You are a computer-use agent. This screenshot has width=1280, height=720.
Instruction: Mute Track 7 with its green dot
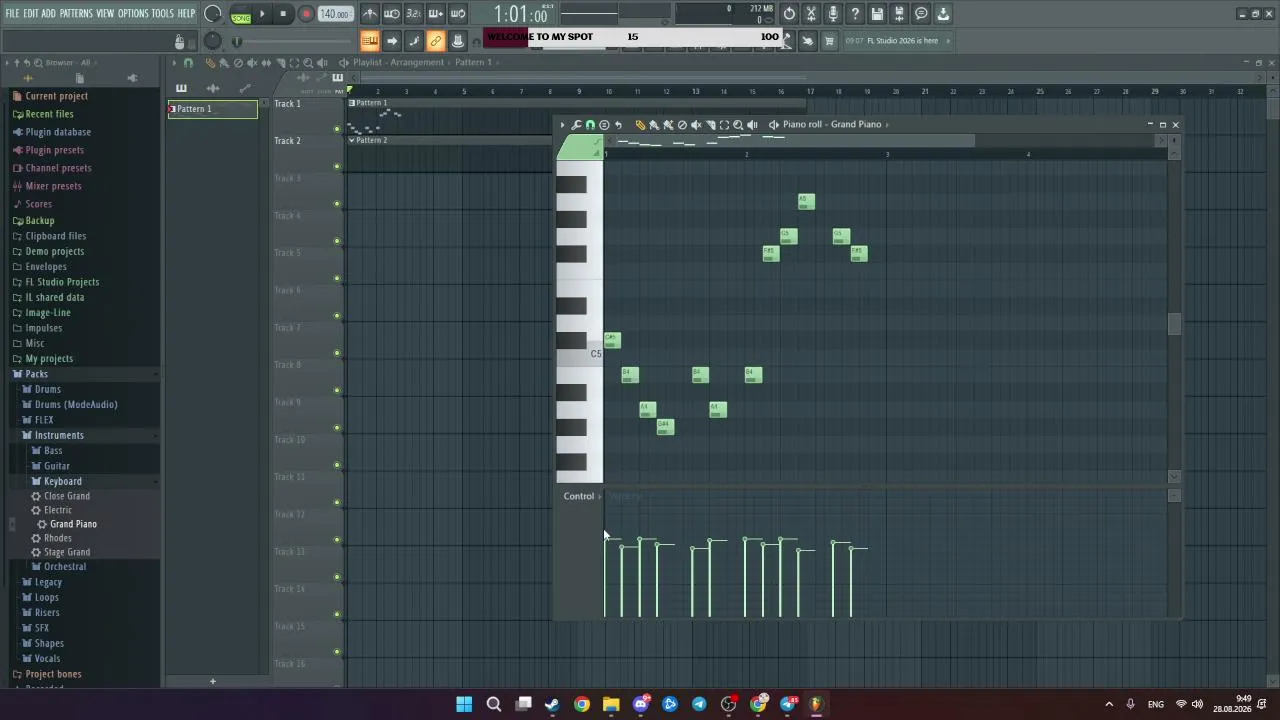tap(337, 353)
